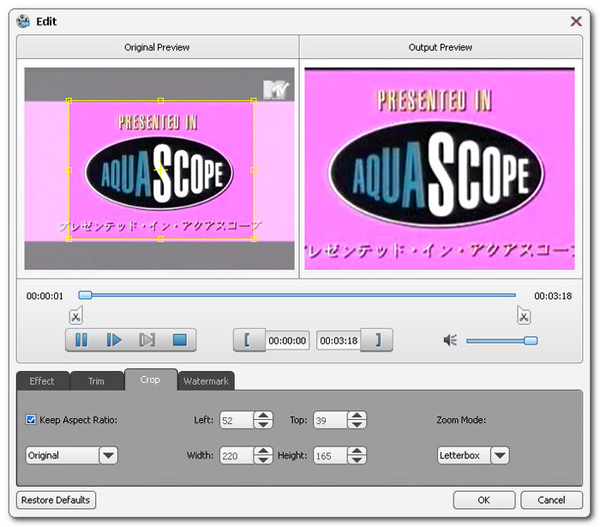Click the right-middle crop handle
The image size is (600, 527).
(253, 170)
